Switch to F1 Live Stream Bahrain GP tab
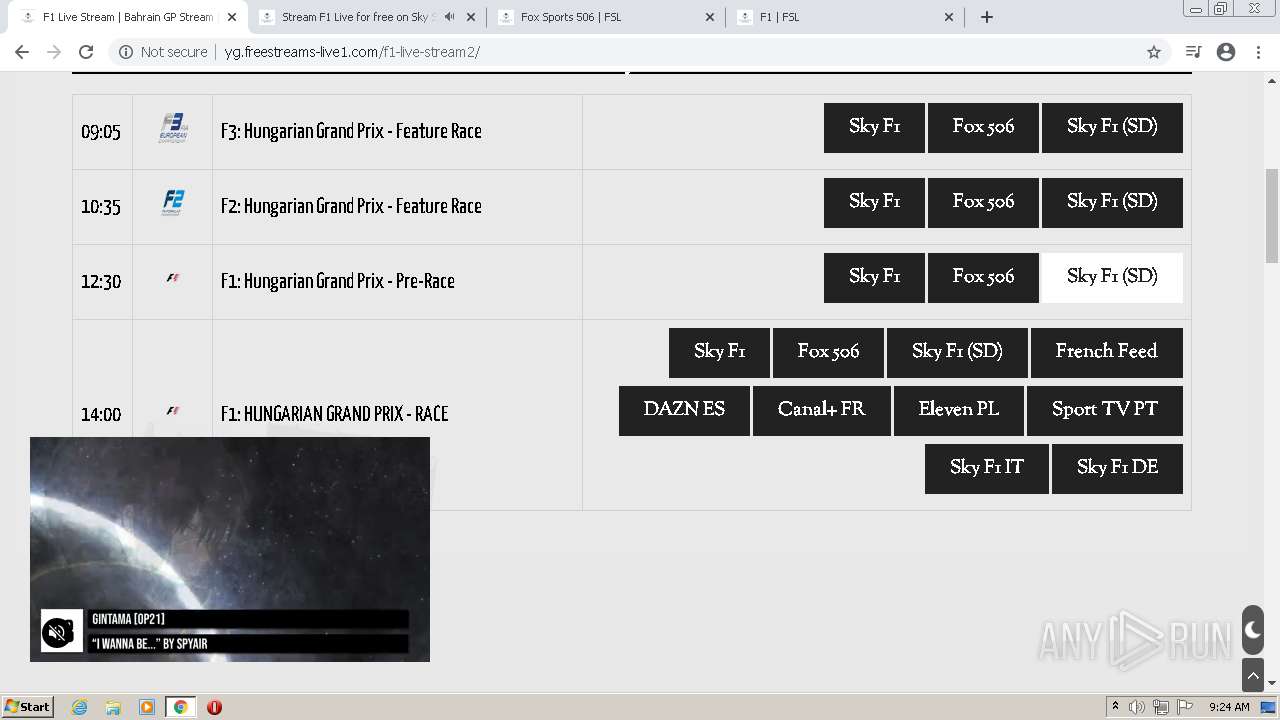 (x=126, y=17)
